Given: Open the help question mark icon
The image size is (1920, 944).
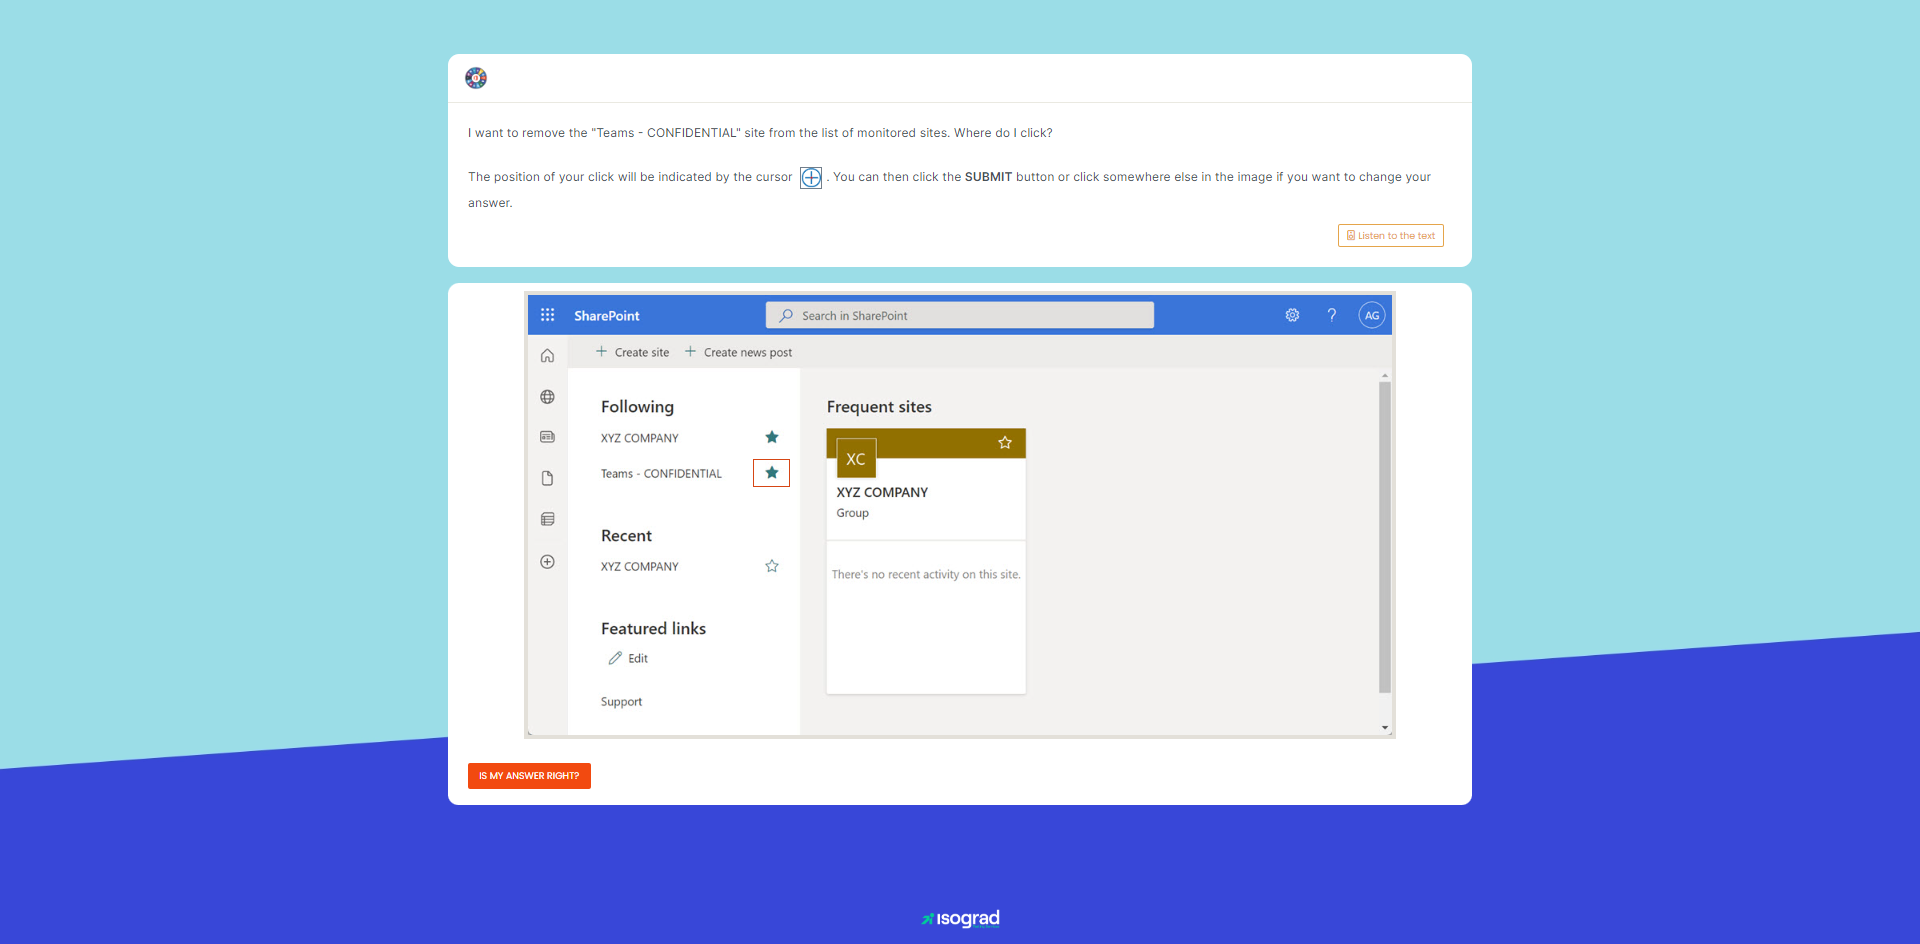Looking at the screenshot, I should (1332, 315).
